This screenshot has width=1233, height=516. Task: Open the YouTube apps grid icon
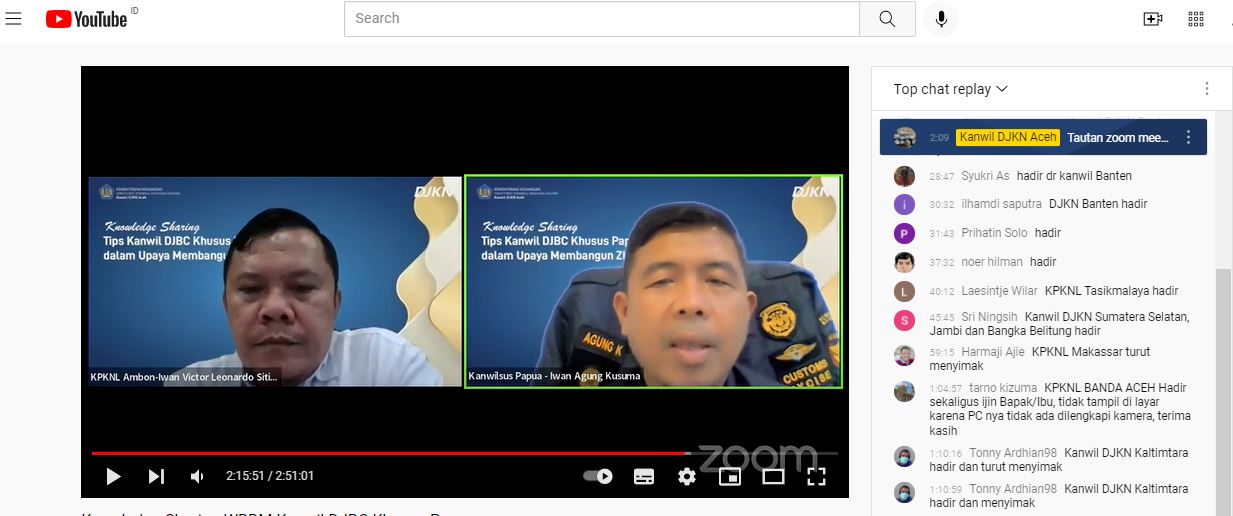tap(1195, 19)
